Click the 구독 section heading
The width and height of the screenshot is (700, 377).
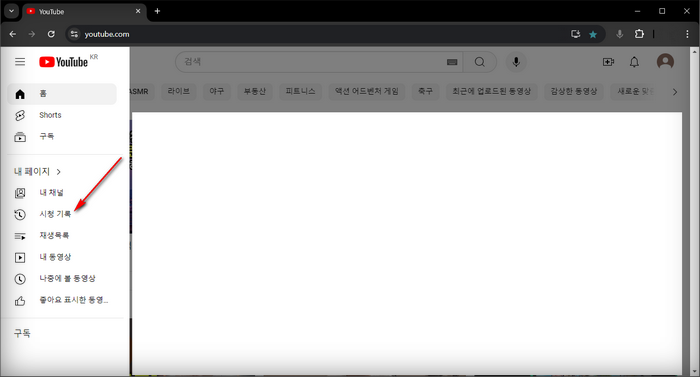(x=22, y=333)
